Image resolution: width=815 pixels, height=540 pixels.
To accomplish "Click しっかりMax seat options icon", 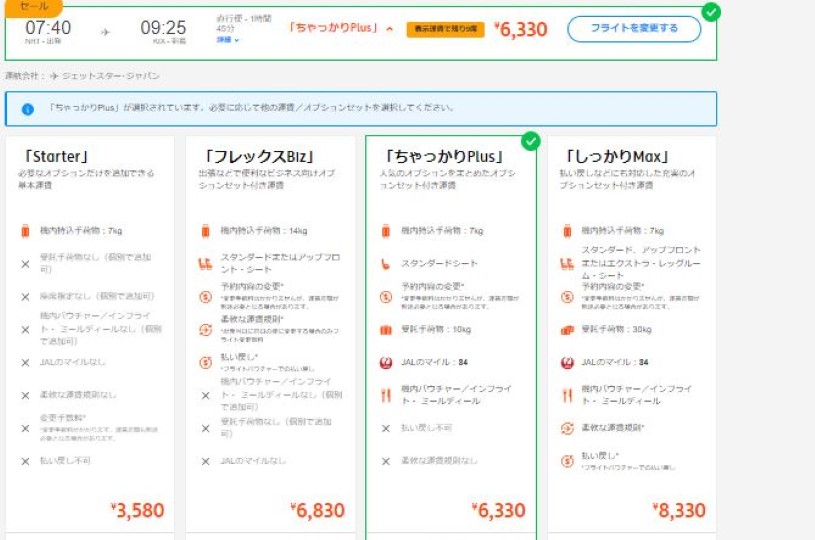I will click(567, 264).
